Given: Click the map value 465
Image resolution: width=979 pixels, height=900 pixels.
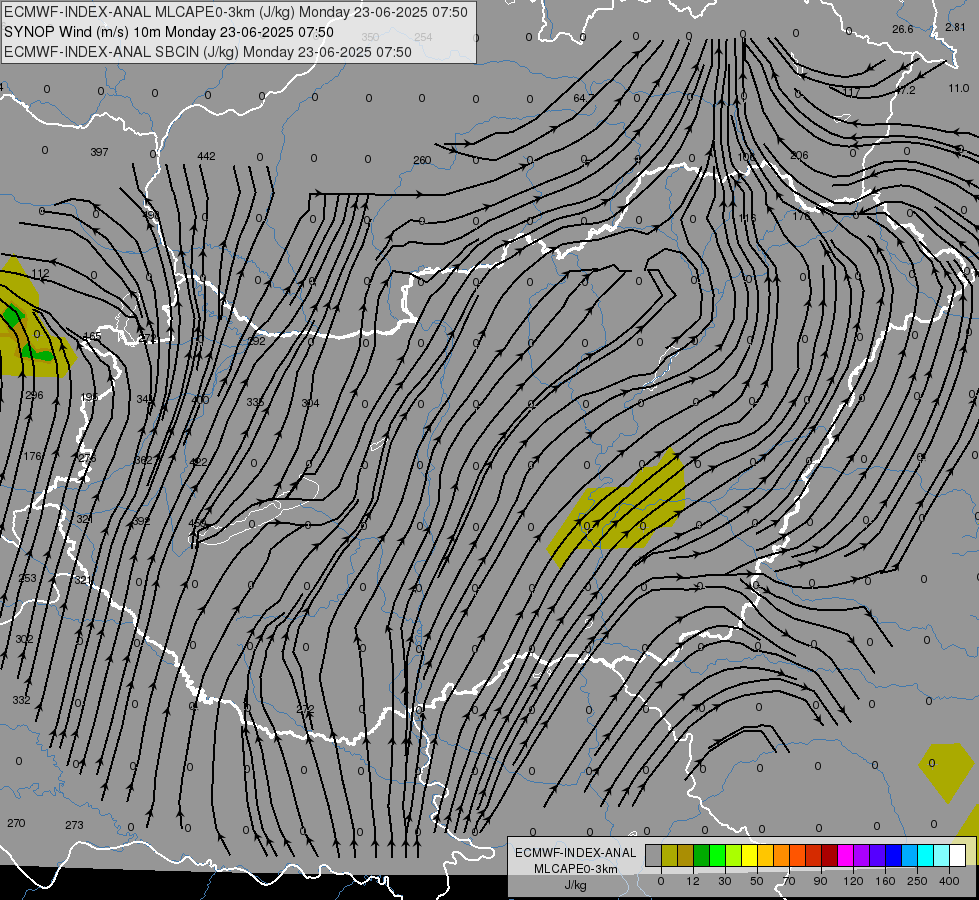Looking at the screenshot, I should click(92, 337).
